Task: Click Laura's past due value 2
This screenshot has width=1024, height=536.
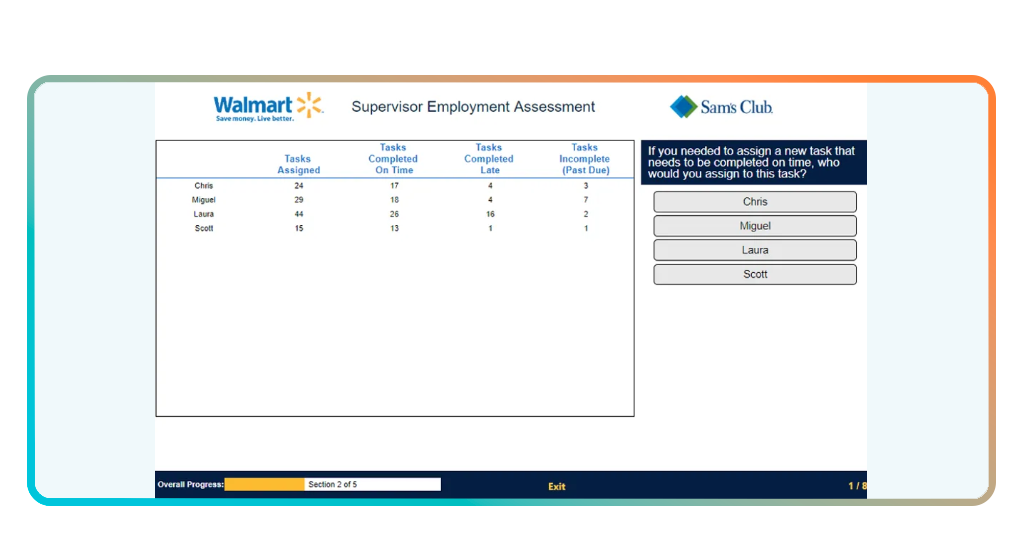Action: pyautogui.click(x=586, y=214)
